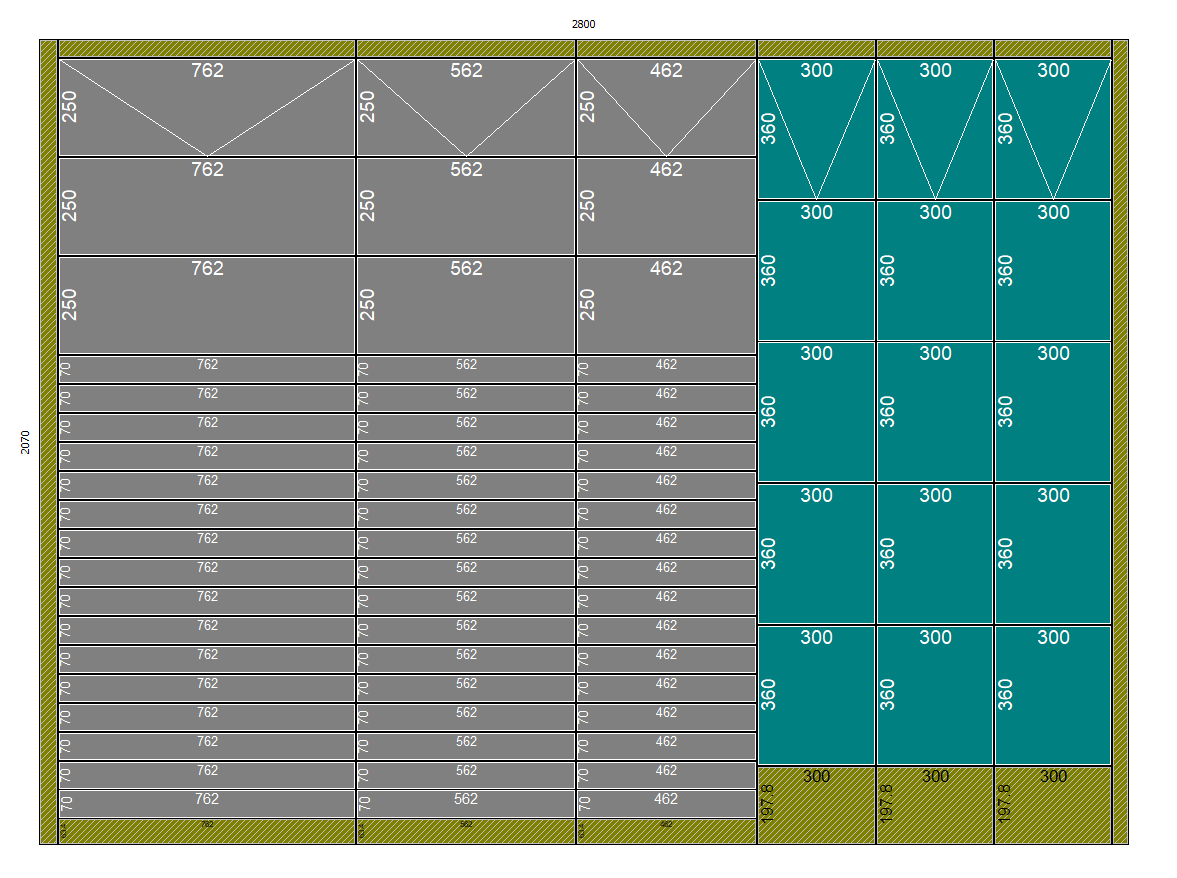1177x878 pixels.
Task: Click the 2800 sheet width dimension label
Action: pyautogui.click(x=583, y=24)
